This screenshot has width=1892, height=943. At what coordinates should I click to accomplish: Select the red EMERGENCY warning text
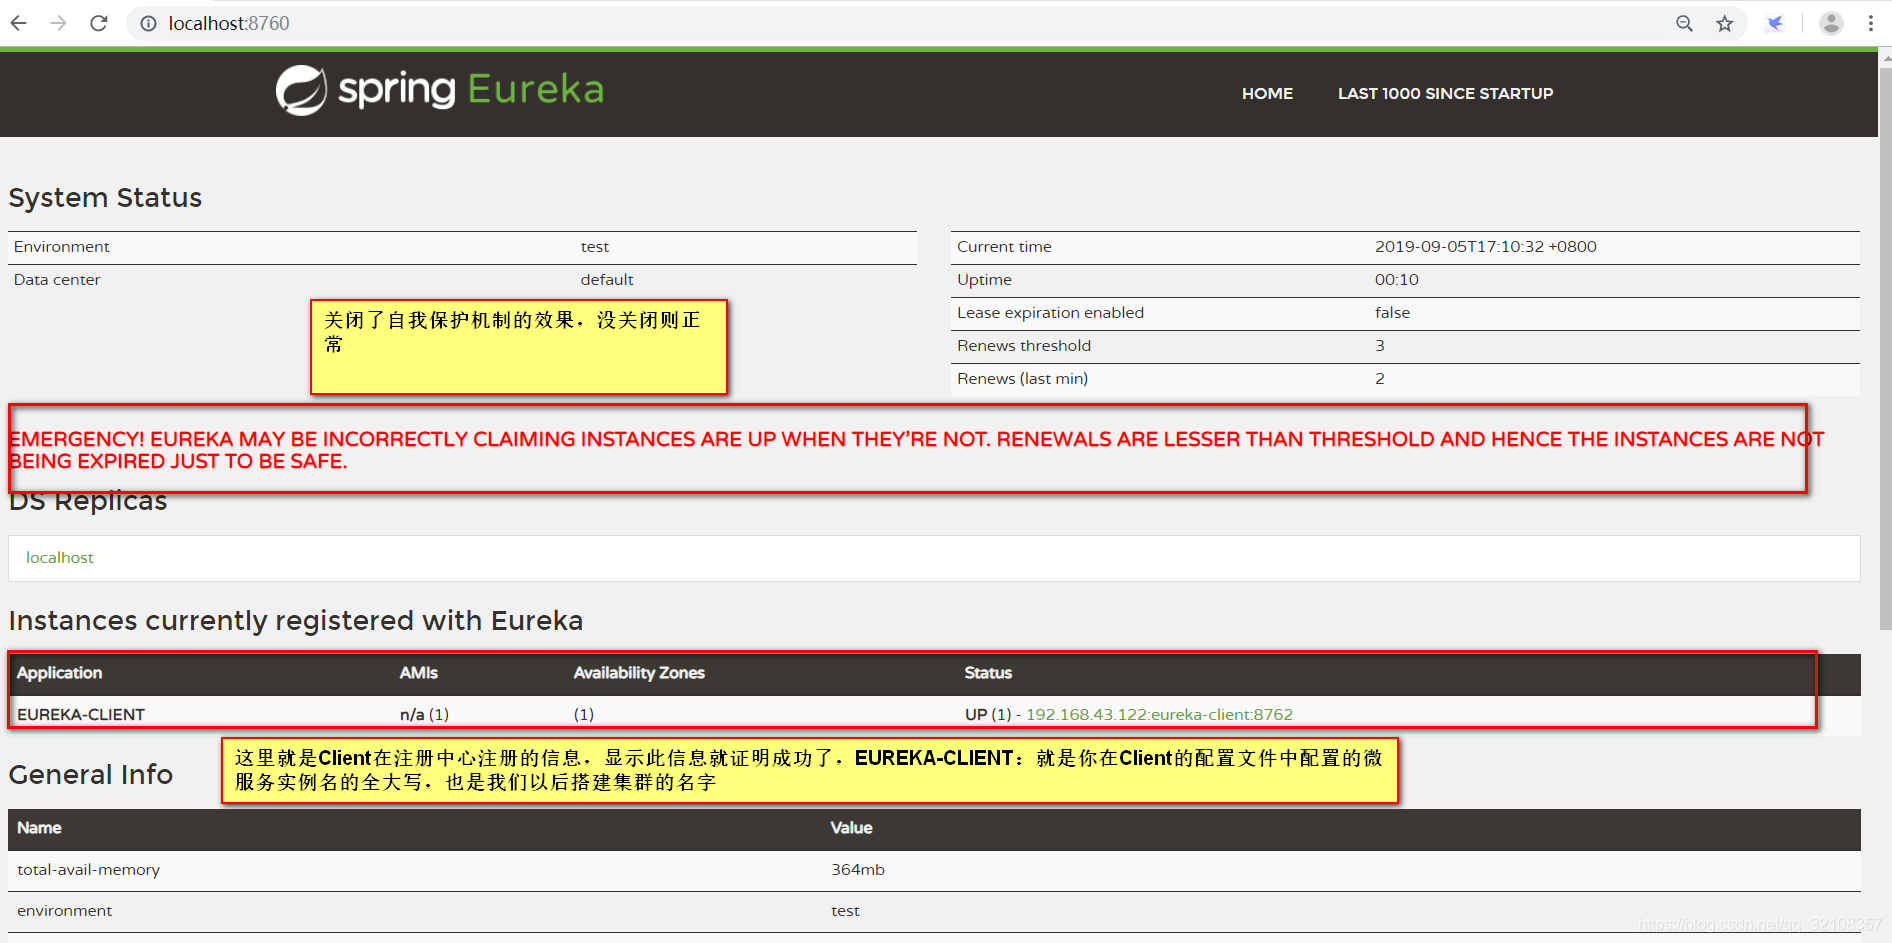click(916, 450)
